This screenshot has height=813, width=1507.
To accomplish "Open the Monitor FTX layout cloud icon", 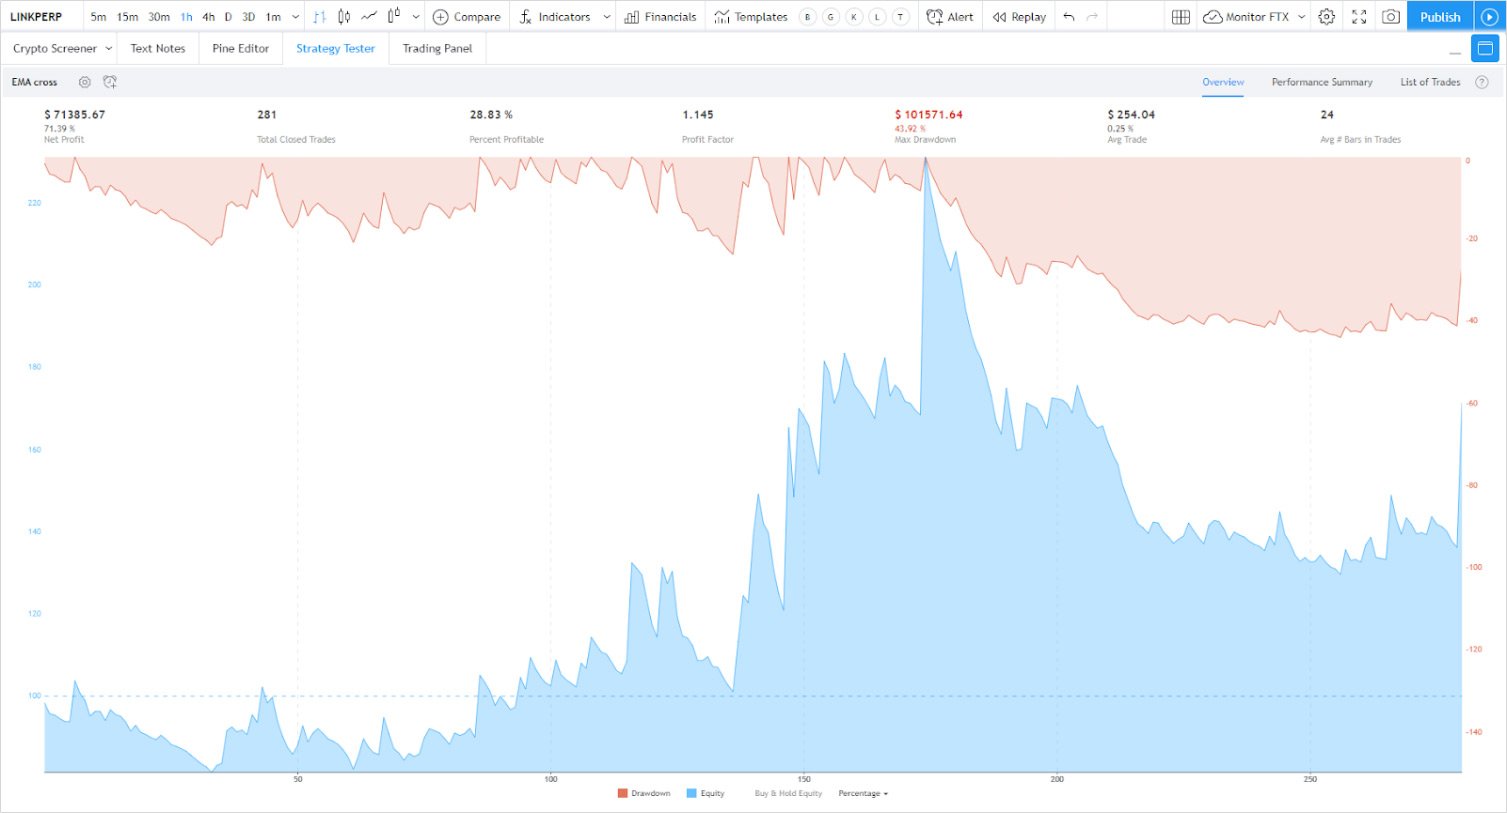I will (1212, 17).
